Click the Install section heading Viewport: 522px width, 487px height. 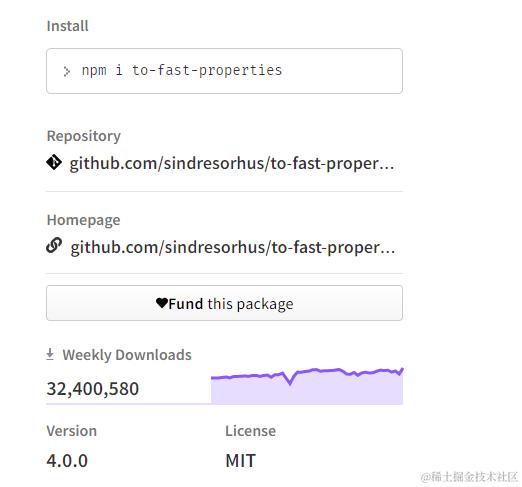click(68, 26)
